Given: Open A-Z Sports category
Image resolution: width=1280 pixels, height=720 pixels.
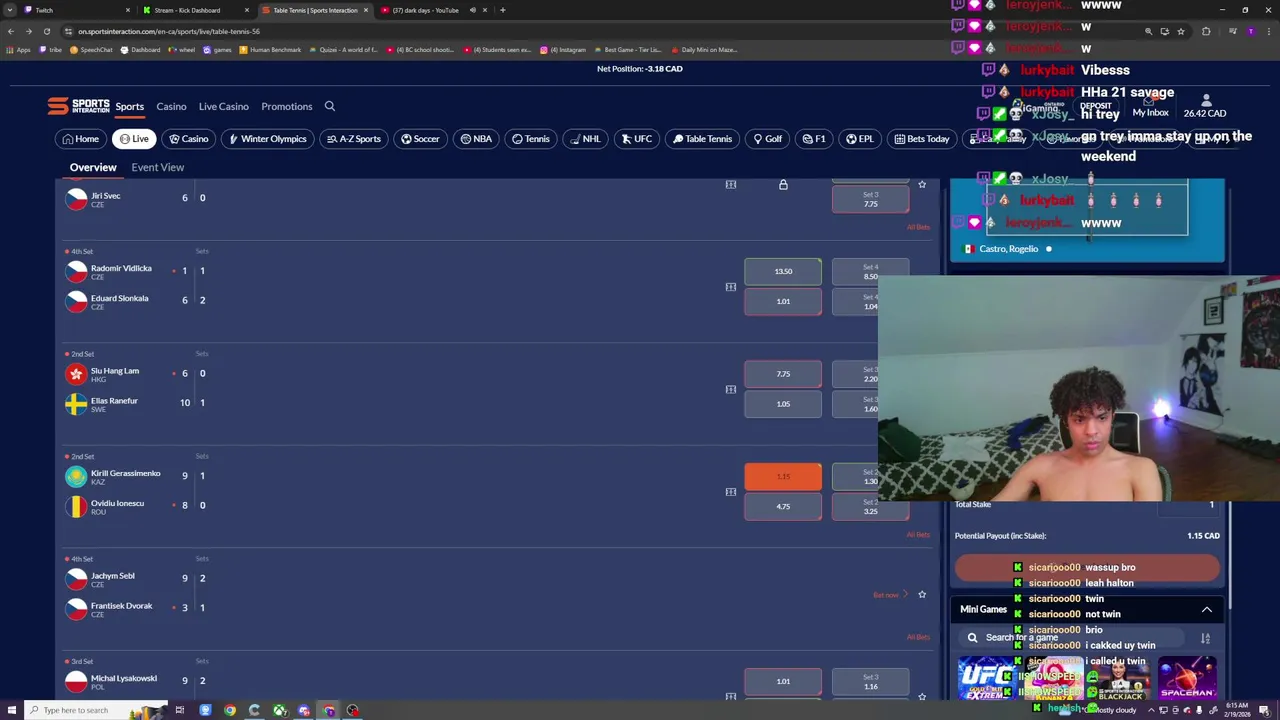Looking at the screenshot, I should 353,139.
